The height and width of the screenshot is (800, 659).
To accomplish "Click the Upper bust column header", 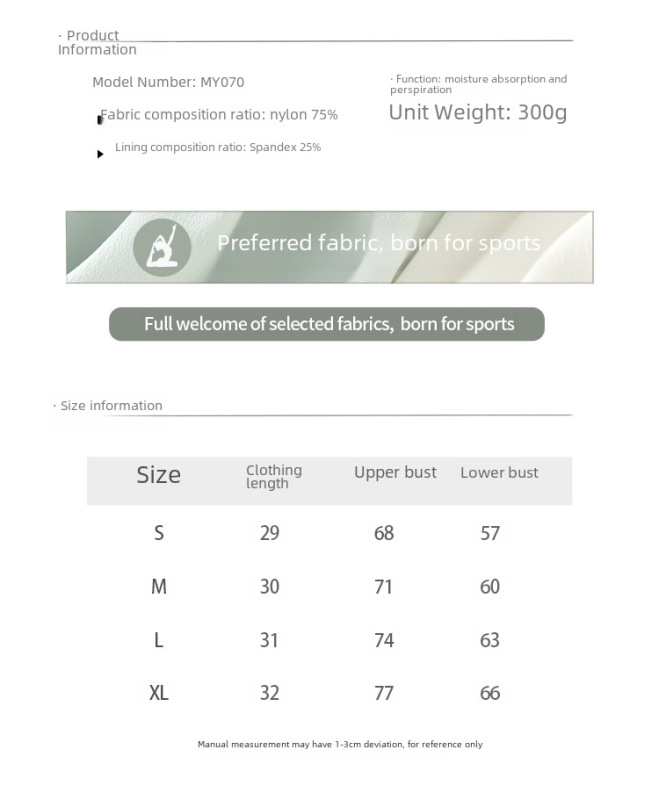I will [395, 472].
